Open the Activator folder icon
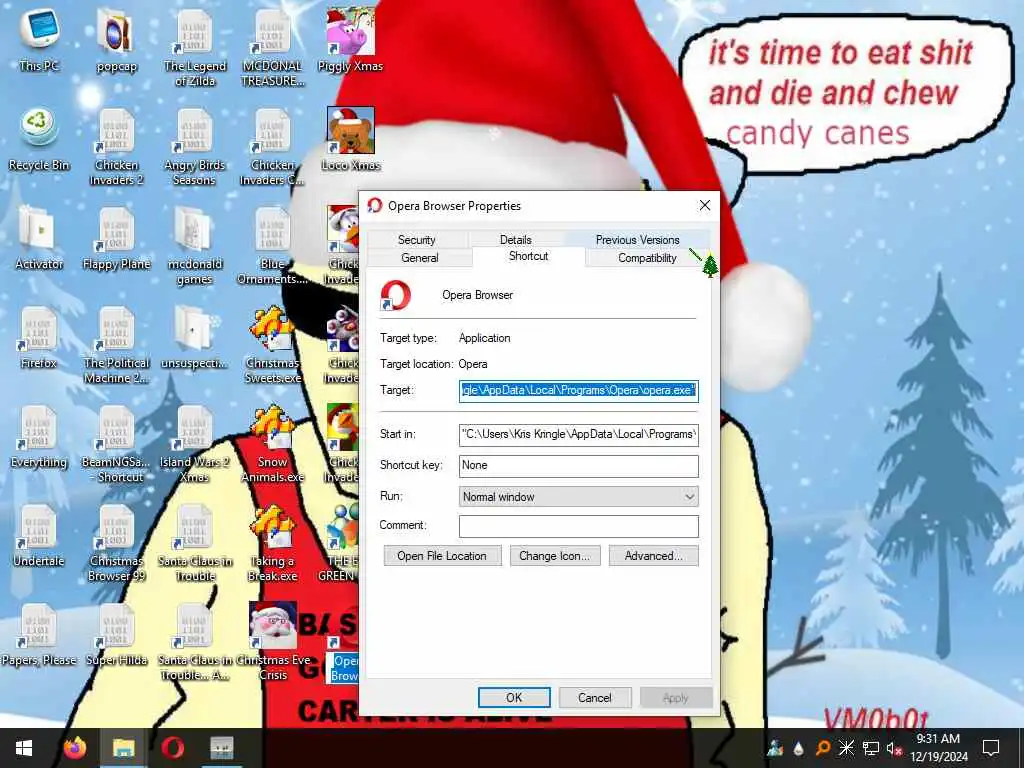 click(39, 238)
